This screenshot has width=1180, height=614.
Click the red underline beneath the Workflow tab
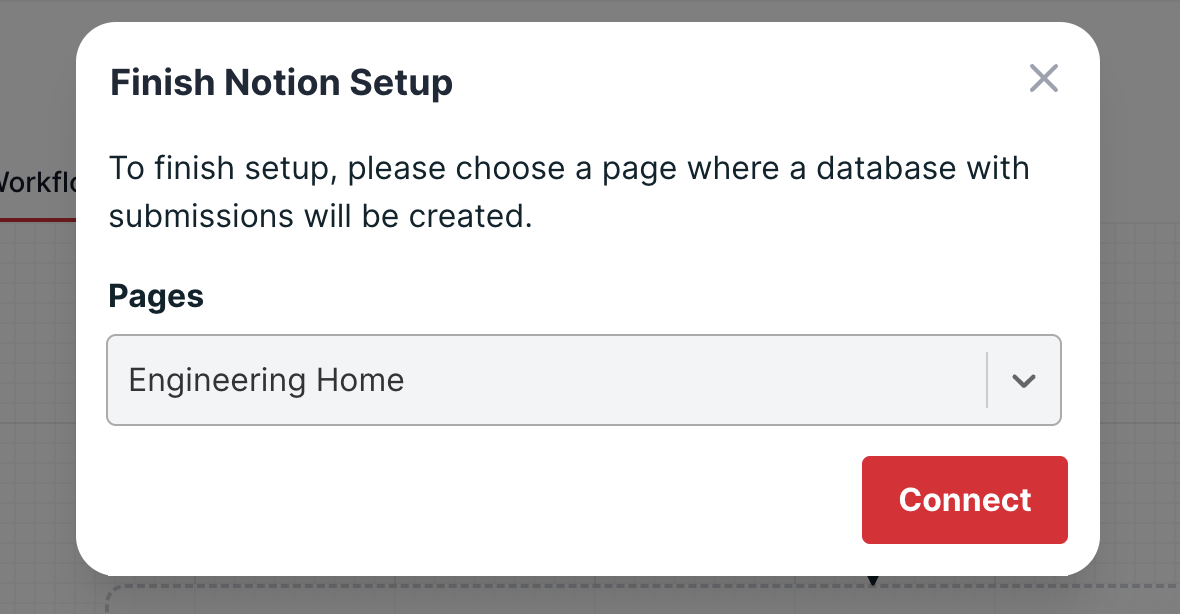pyautogui.click(x=38, y=220)
